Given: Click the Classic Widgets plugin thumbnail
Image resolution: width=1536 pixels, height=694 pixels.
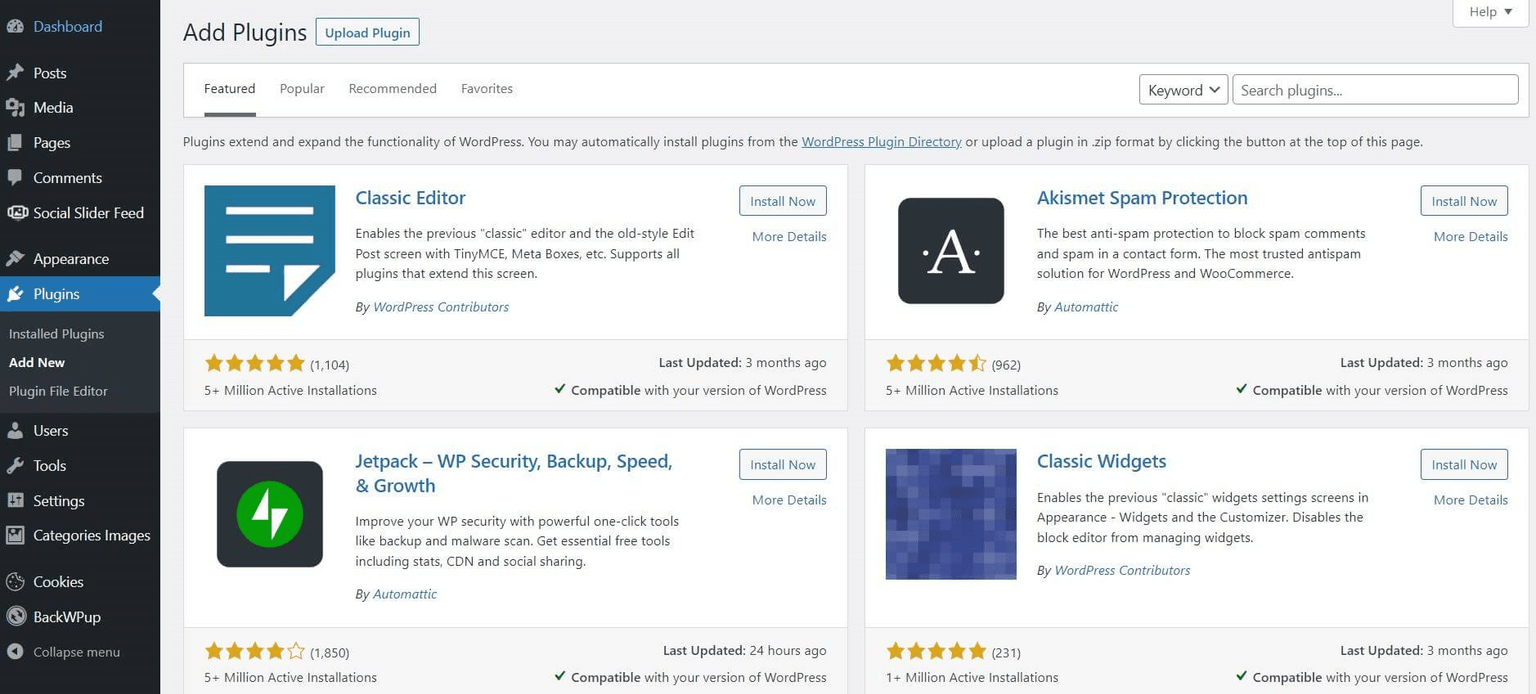Looking at the screenshot, I should (x=950, y=514).
